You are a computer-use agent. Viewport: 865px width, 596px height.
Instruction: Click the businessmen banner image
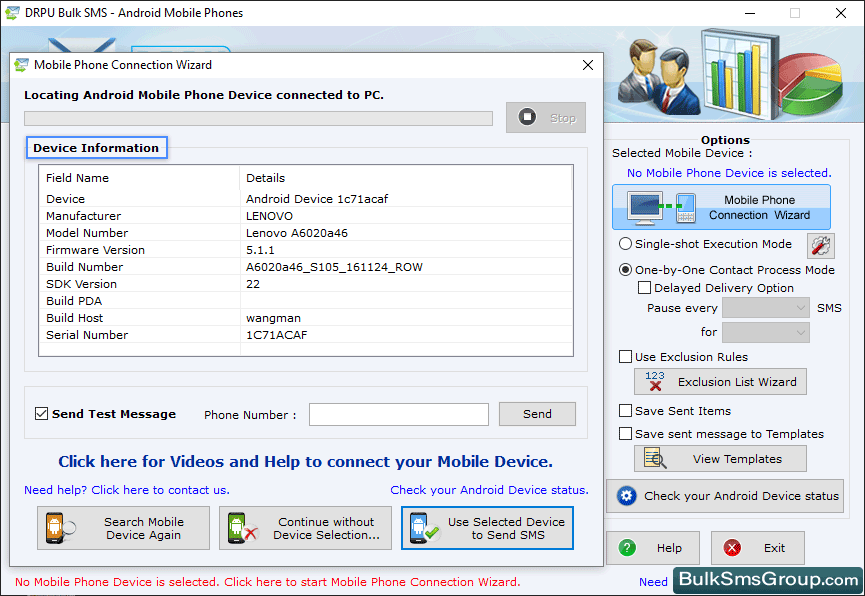coord(658,76)
